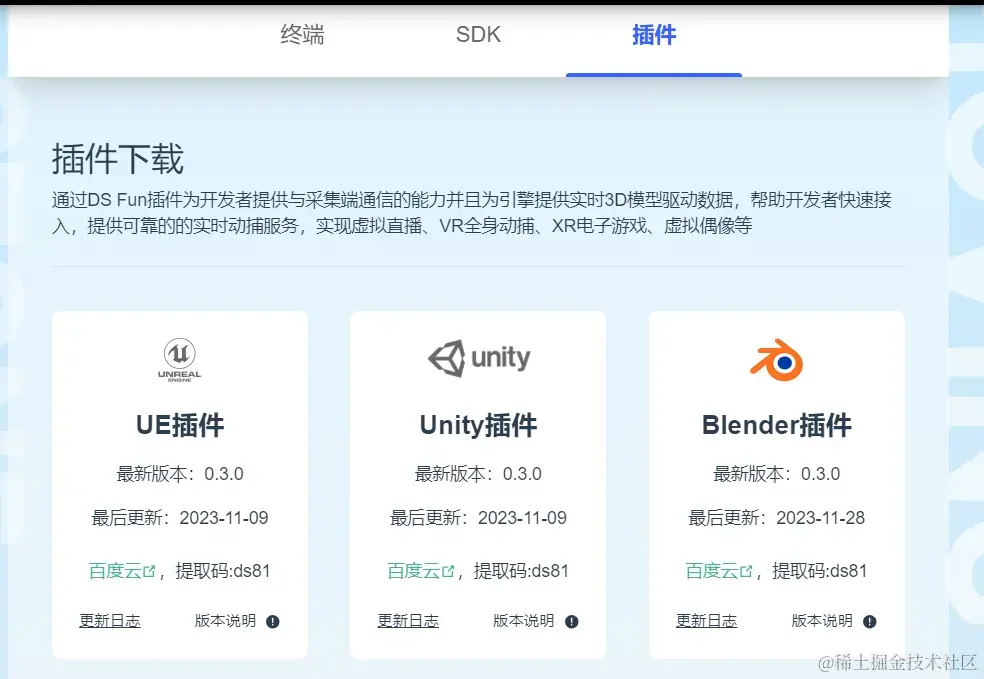
Task: Click the Blender logo icon
Action: click(777, 360)
